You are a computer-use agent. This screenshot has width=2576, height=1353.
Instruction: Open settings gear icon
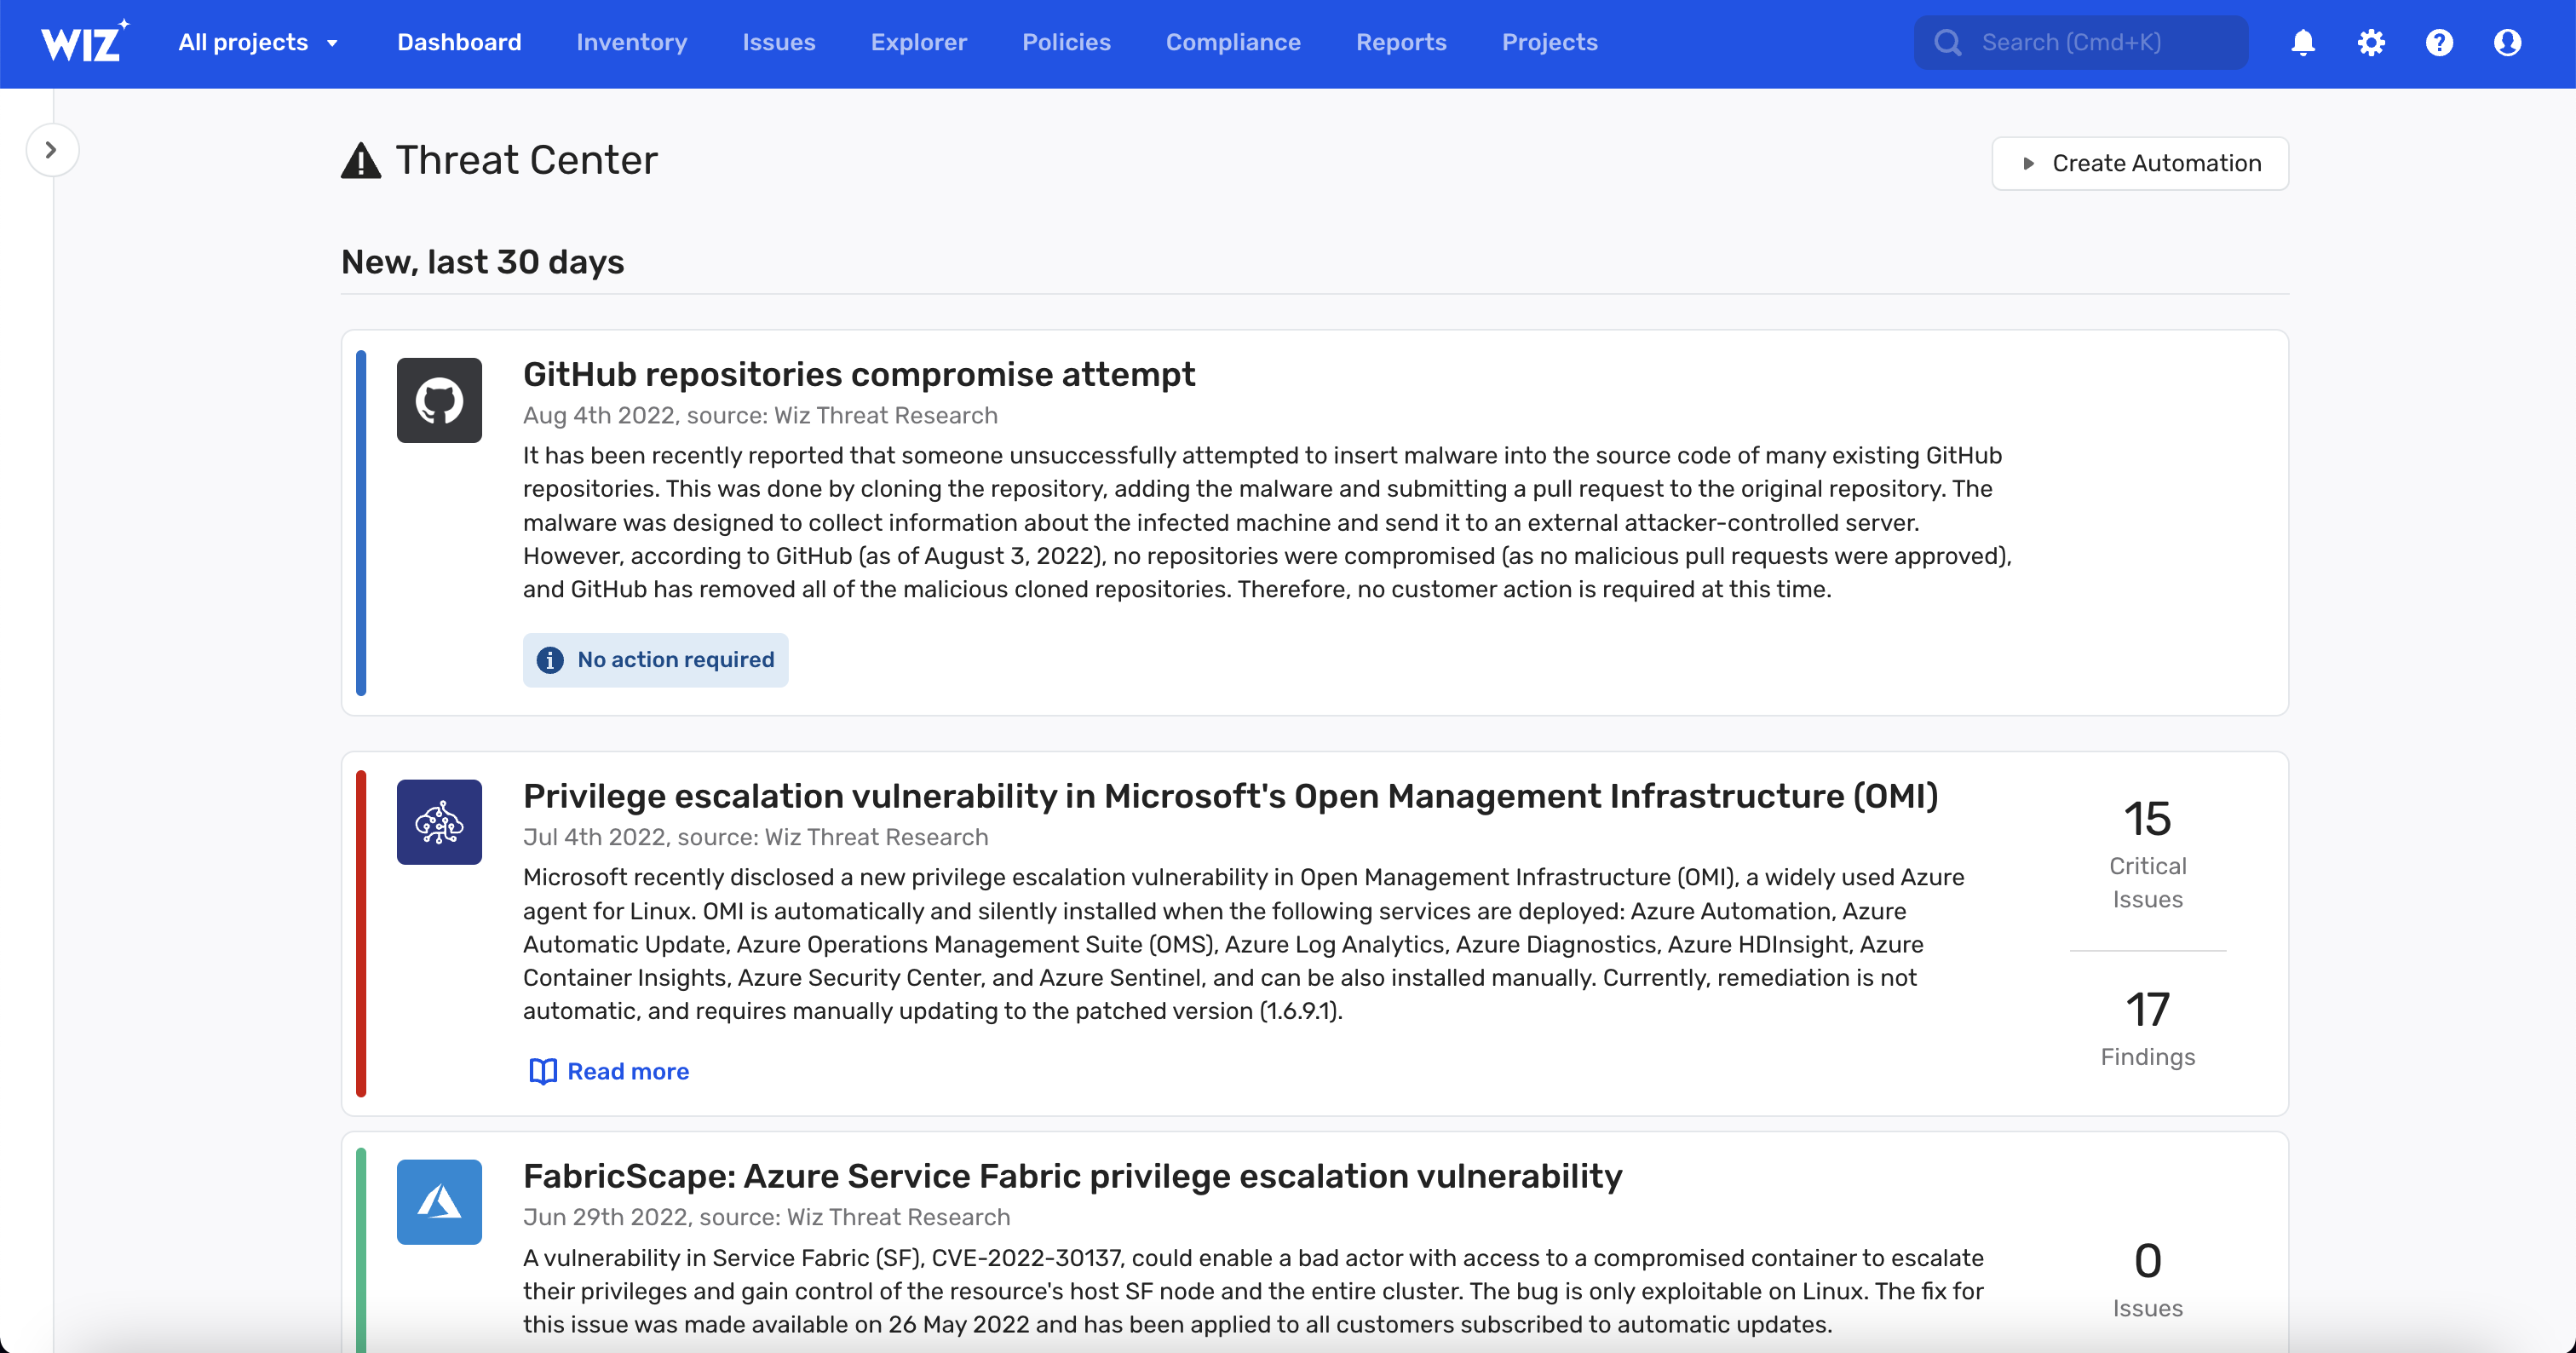[2371, 42]
